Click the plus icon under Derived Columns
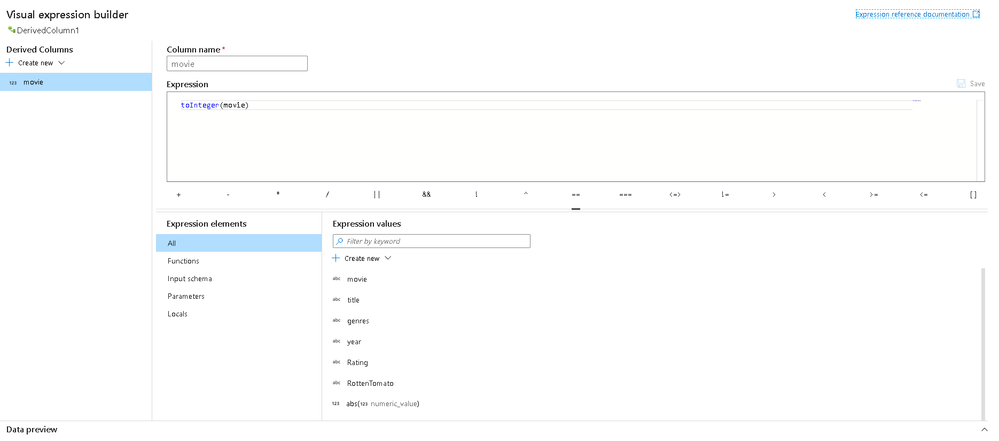 pyautogui.click(x=9, y=62)
